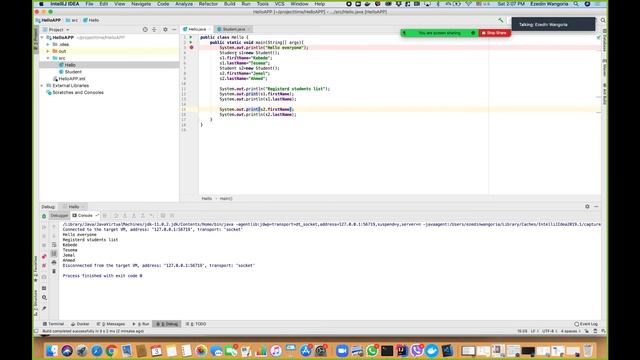The width and height of the screenshot is (640, 360).
Task: Open Search Everywhere magnifier in IntelliJ toolbar
Action: [603, 20]
